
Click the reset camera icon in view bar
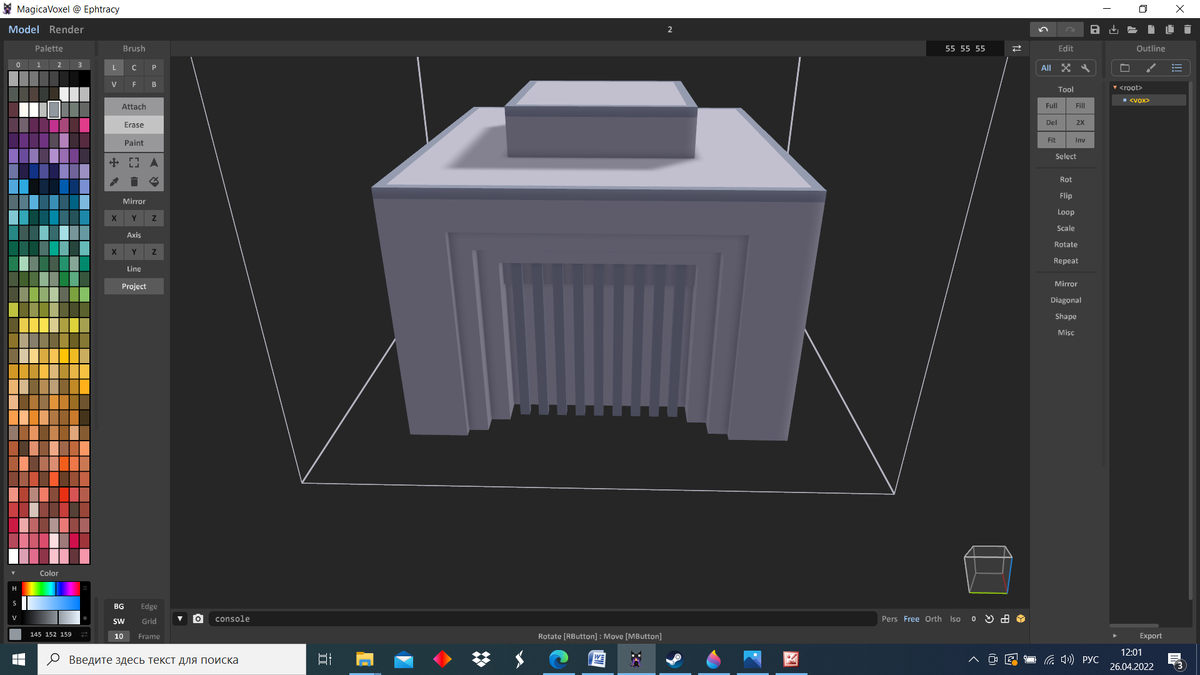[x=989, y=619]
